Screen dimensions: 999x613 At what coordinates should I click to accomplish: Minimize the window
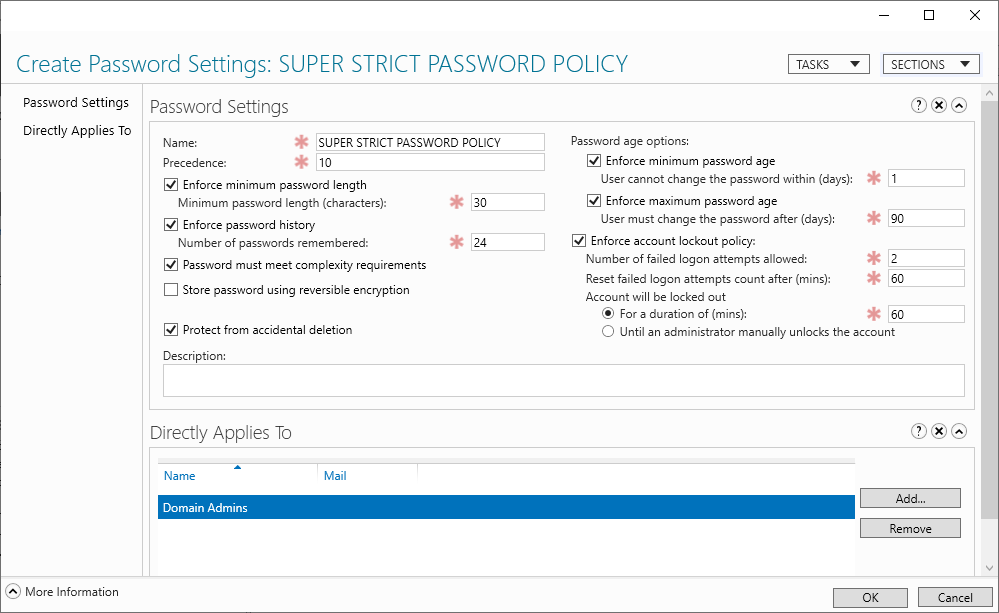point(884,15)
